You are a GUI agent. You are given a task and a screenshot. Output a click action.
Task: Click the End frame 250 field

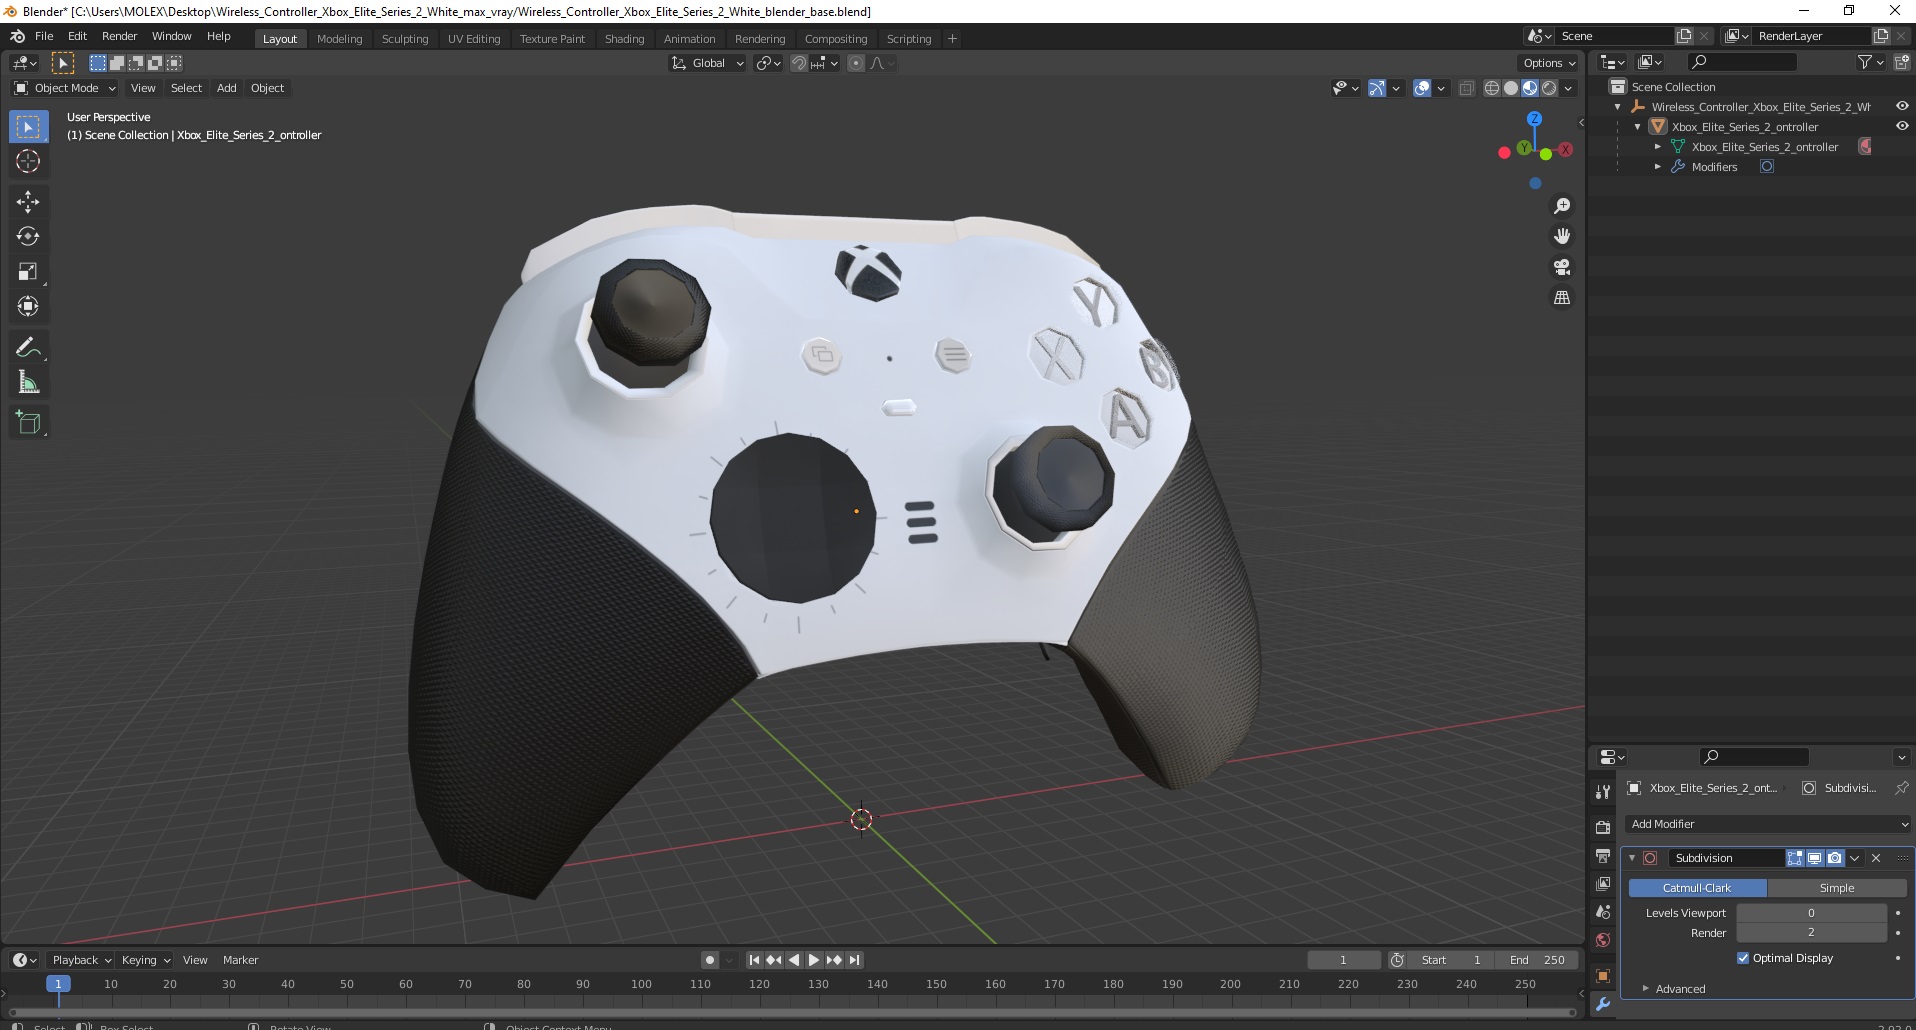click(x=1537, y=960)
